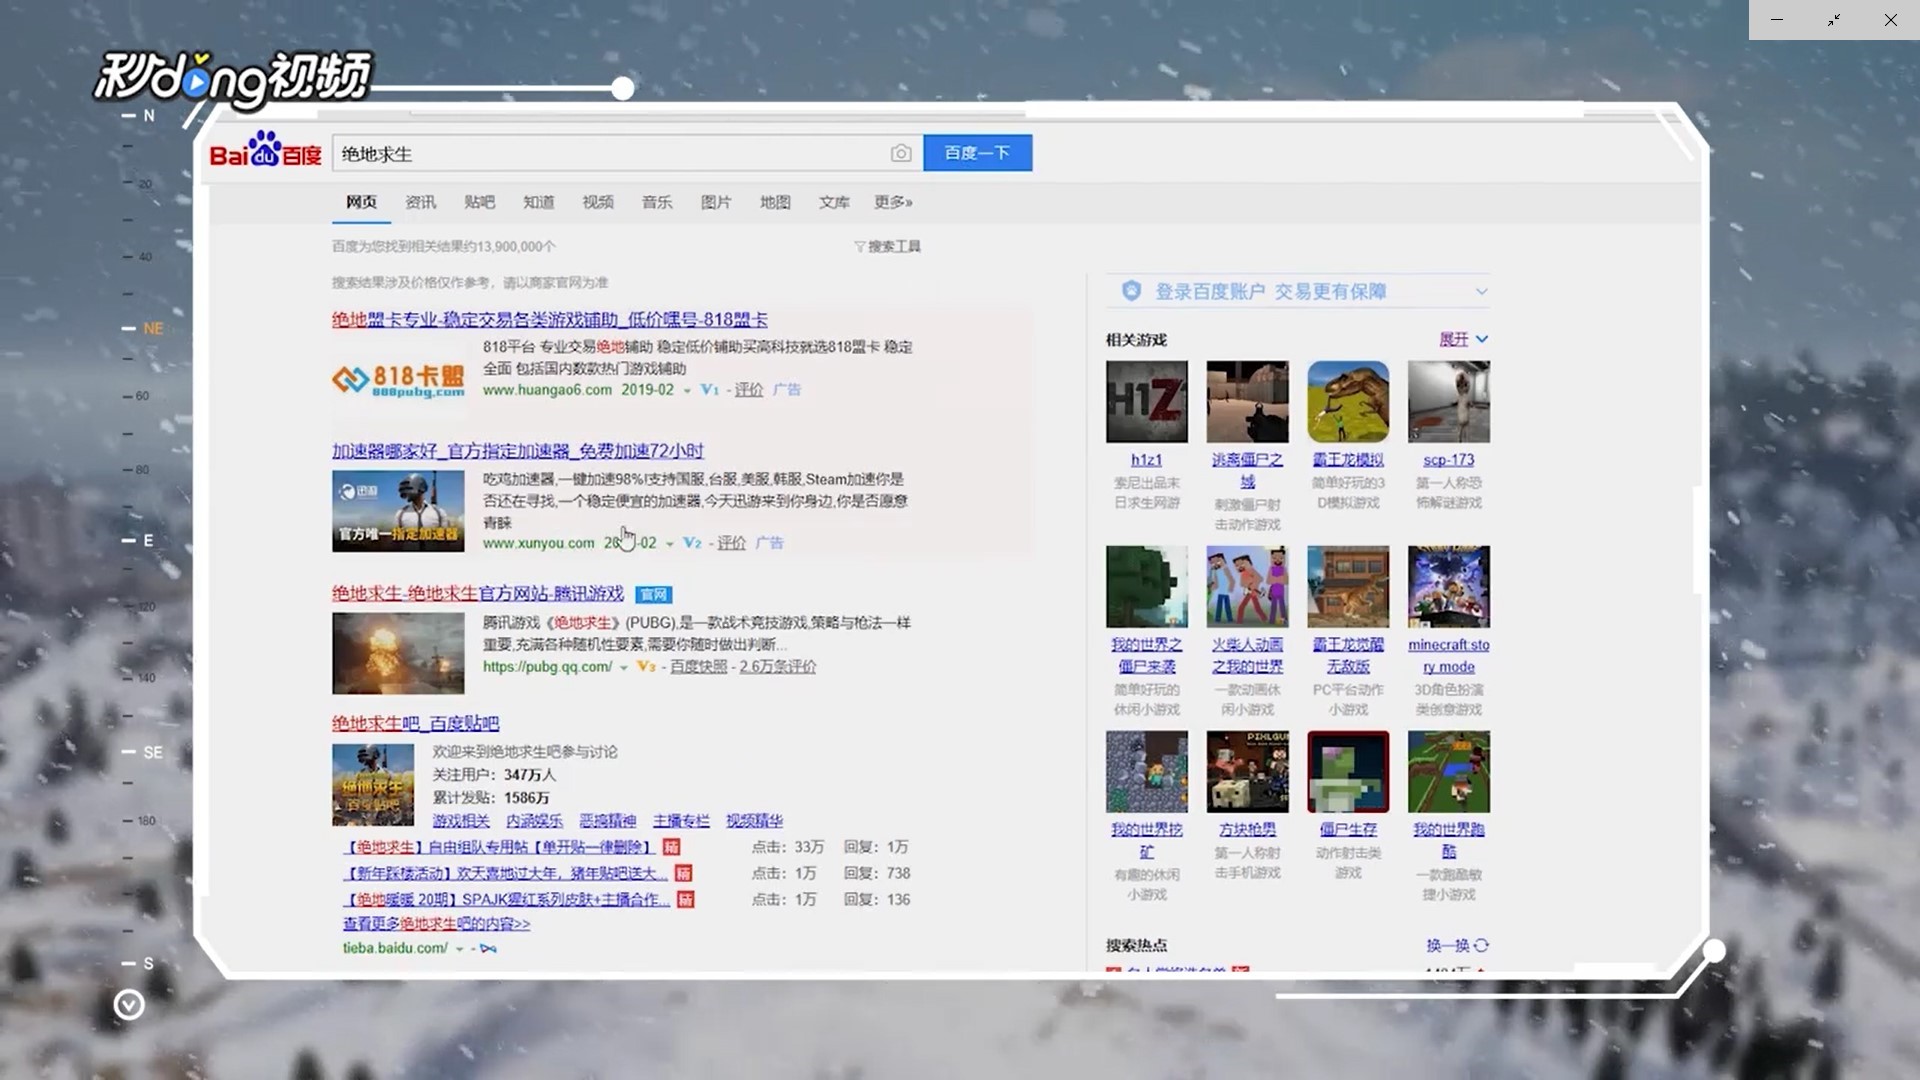Open 百度快照 cached page link
Screen dimensions: 1920x1080
(x=698, y=666)
